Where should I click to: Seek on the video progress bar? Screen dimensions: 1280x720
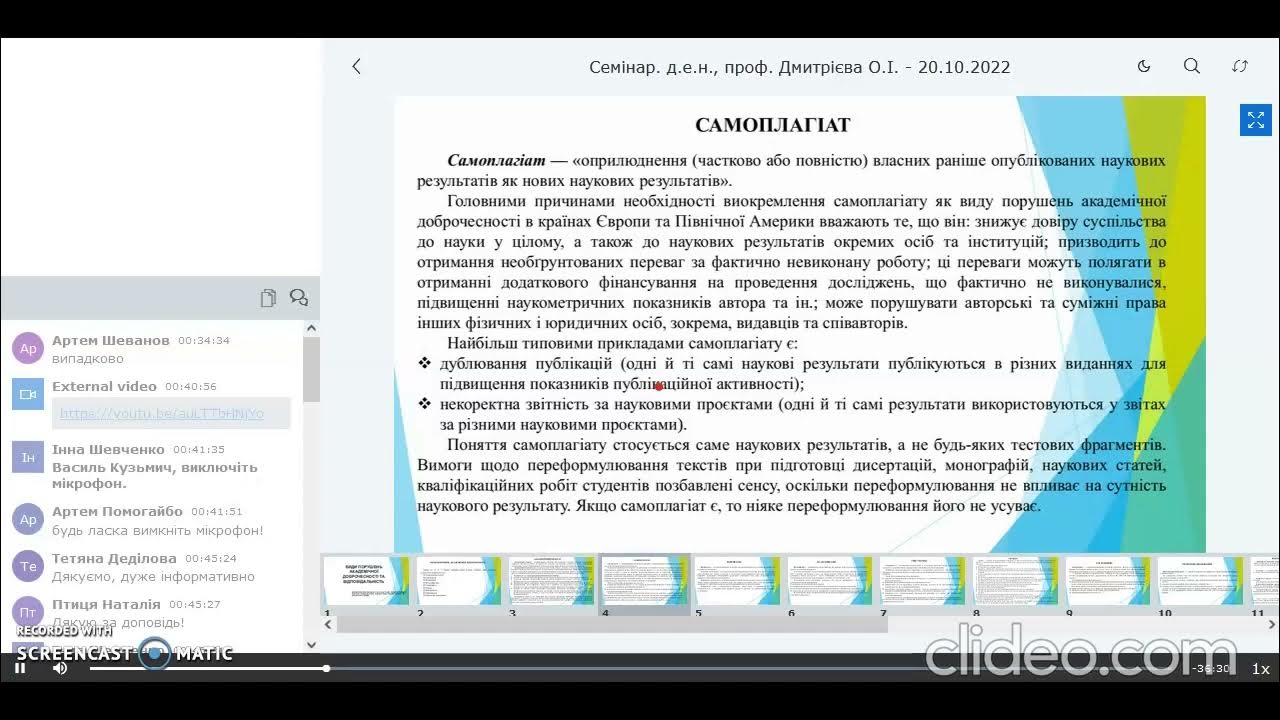640,668
